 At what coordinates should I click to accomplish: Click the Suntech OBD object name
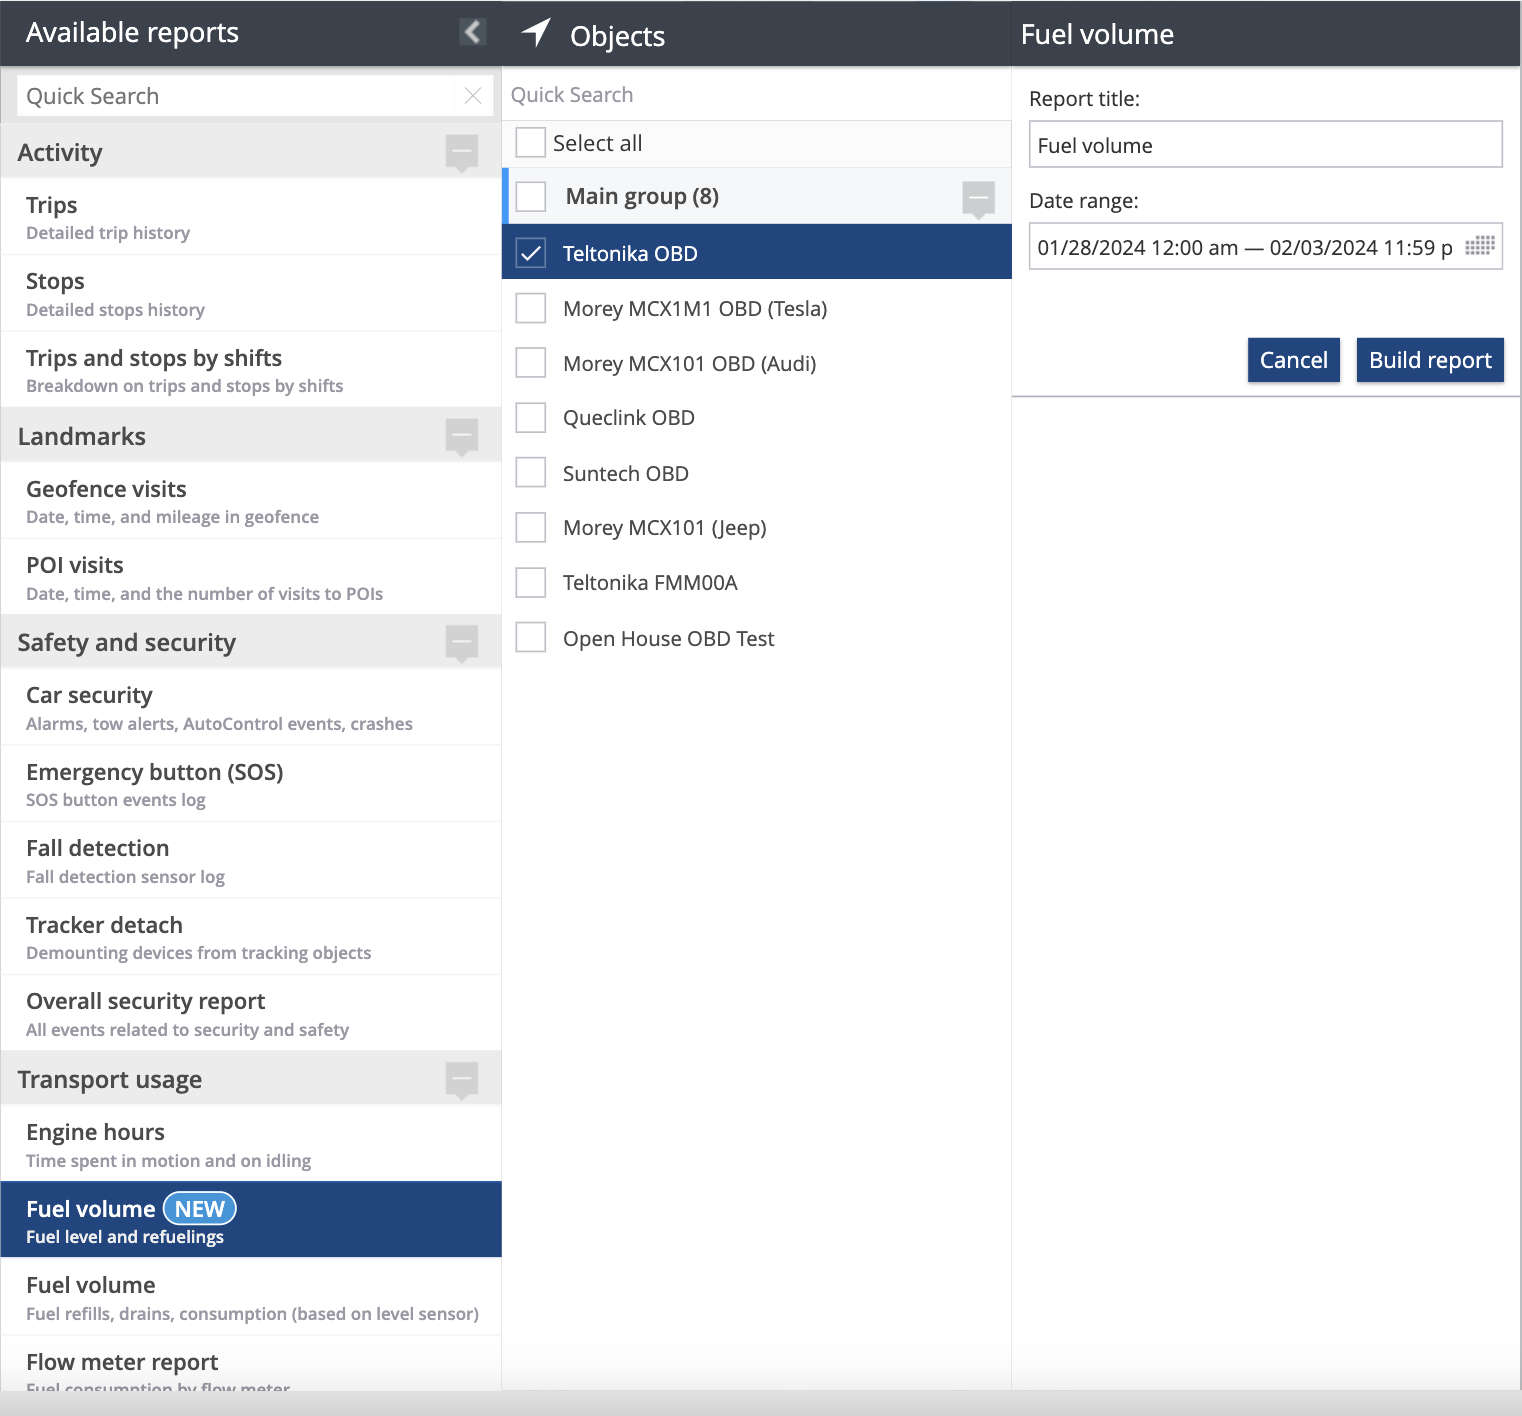626,473
